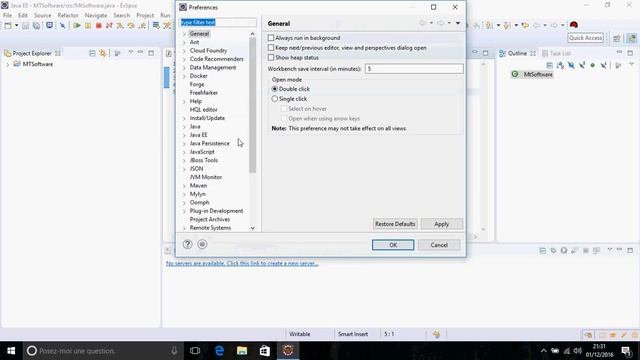Click the Apply button
Screen dimensions: 640x360
click(x=442, y=224)
